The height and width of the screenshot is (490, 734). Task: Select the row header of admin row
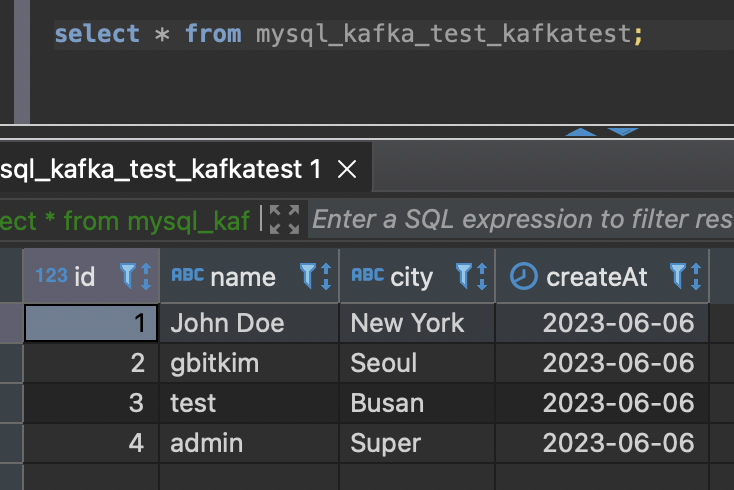point(11,443)
